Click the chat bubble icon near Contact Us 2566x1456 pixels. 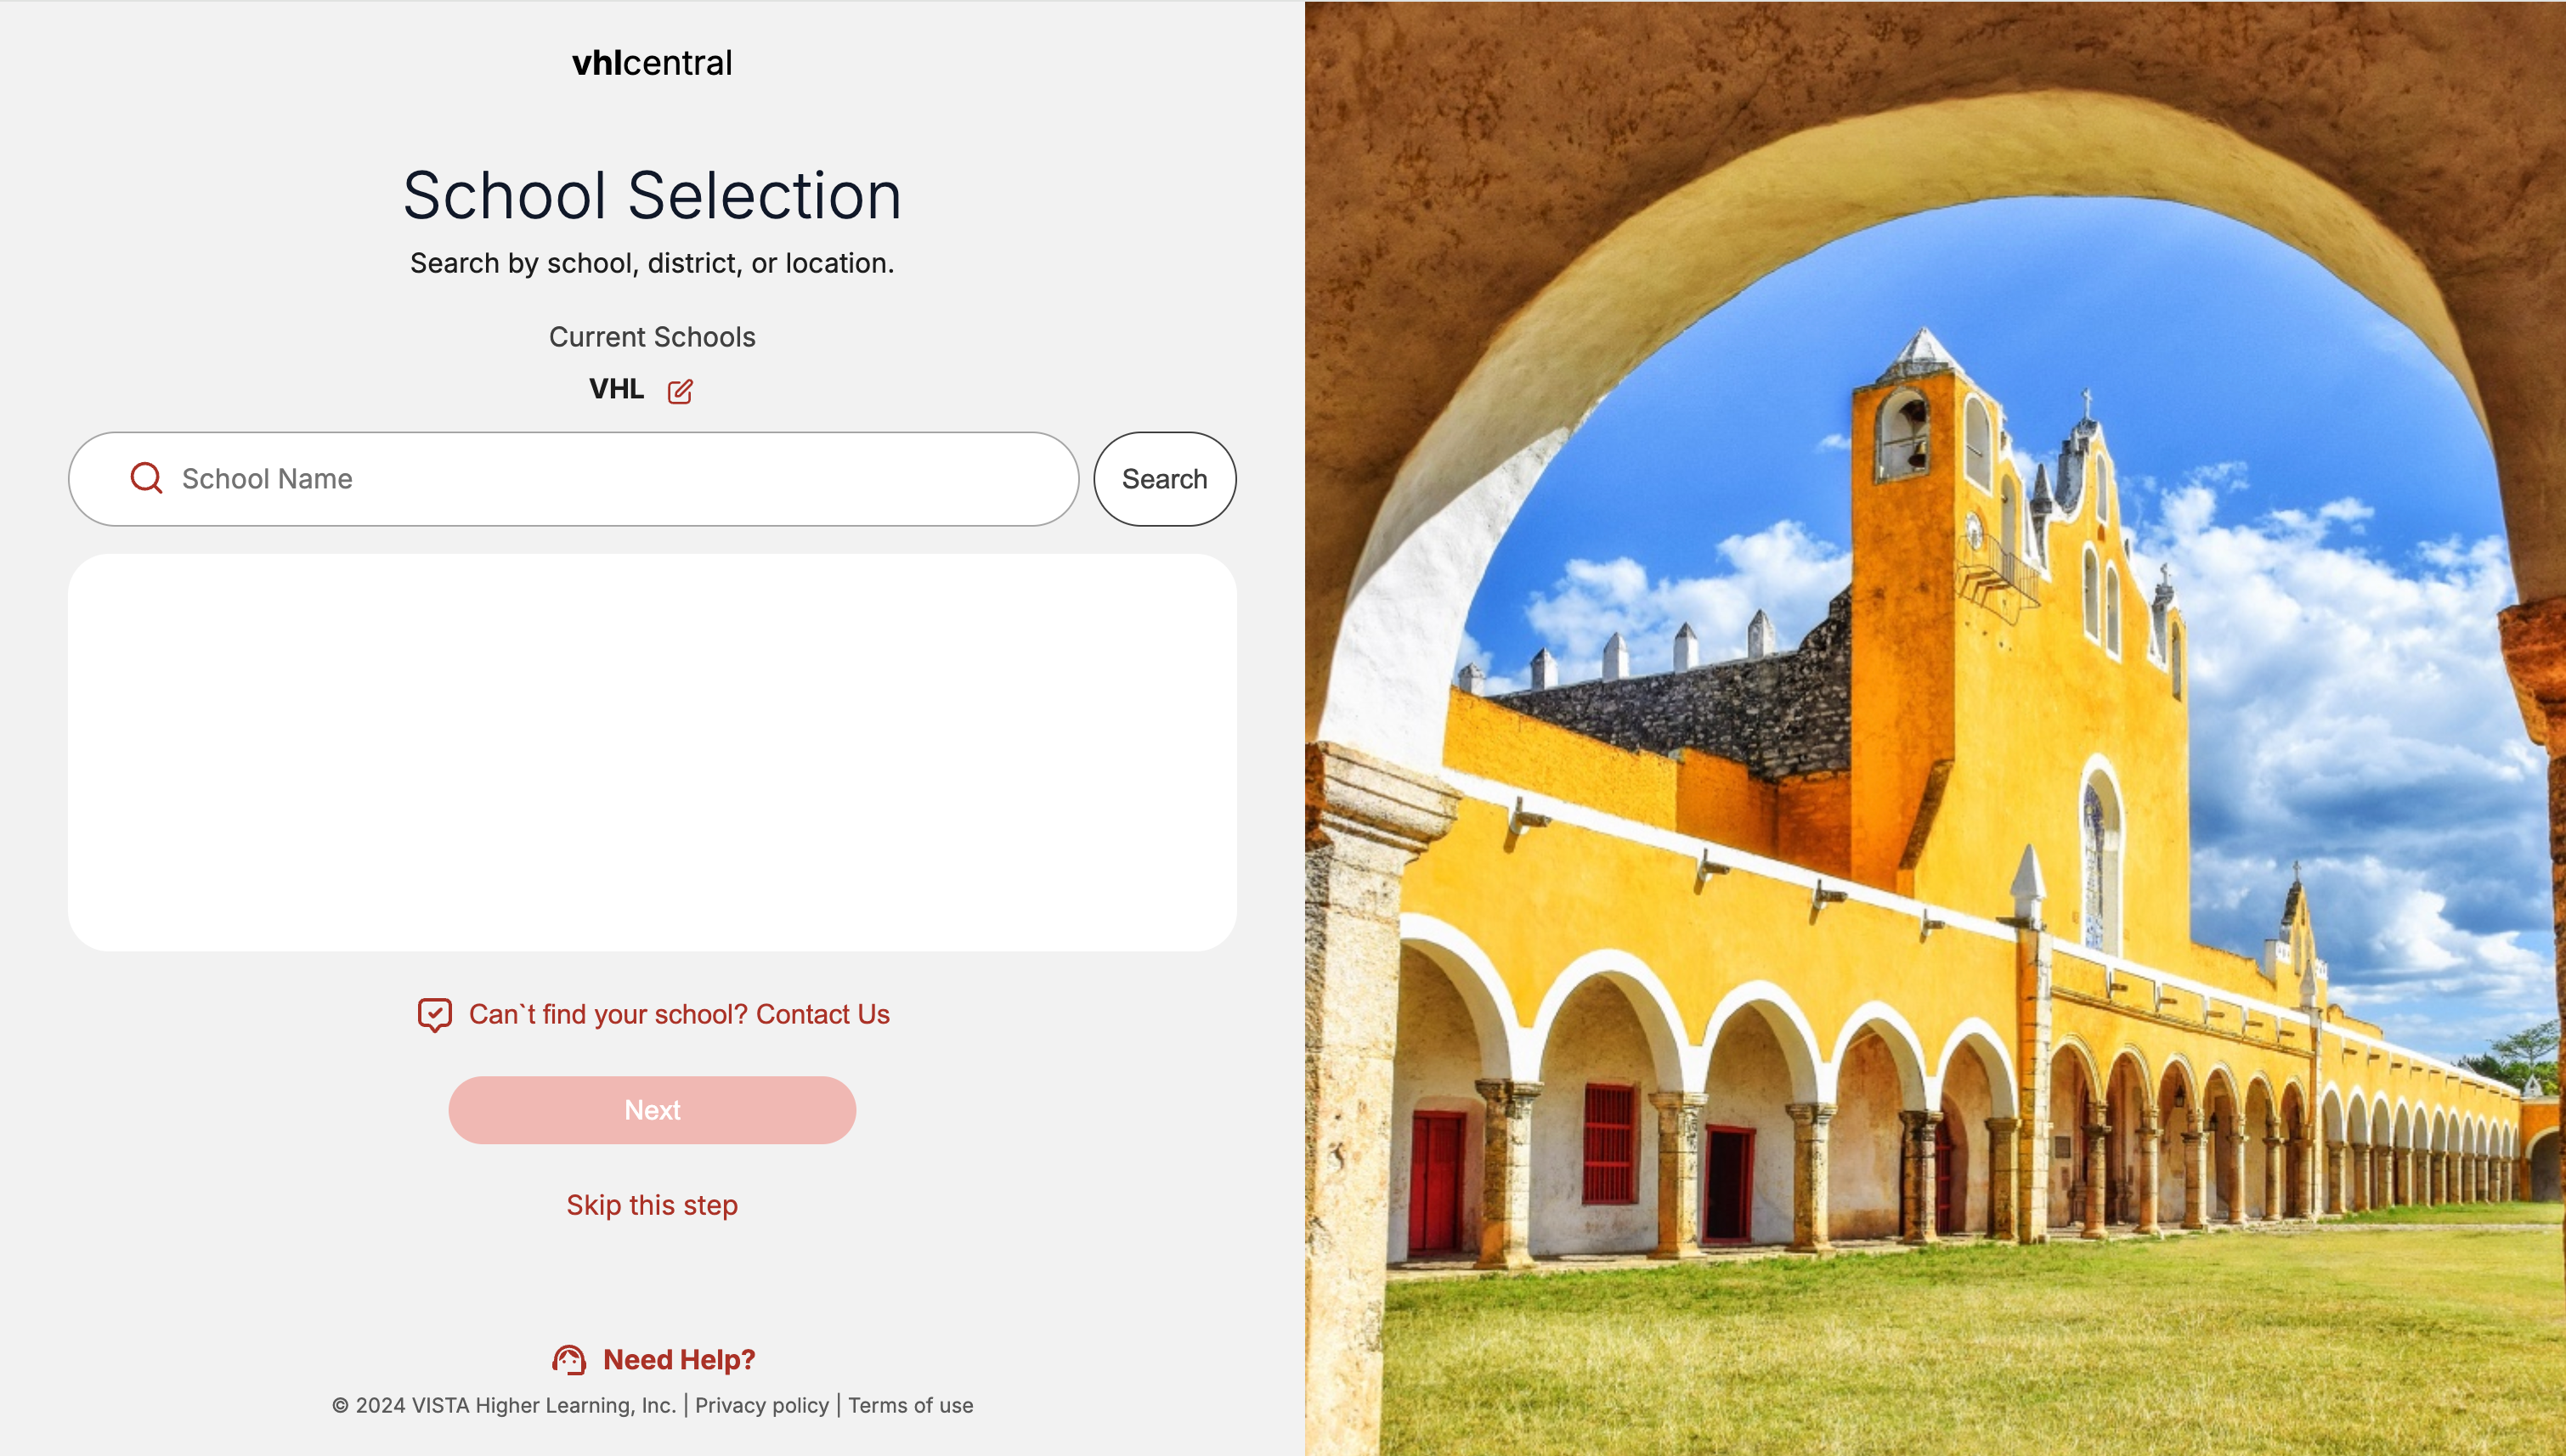tap(434, 1014)
